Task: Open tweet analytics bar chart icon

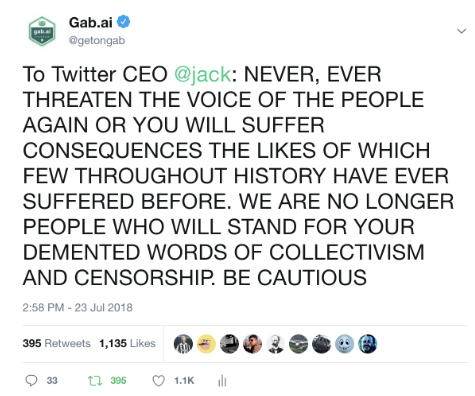Action: pos(222,381)
